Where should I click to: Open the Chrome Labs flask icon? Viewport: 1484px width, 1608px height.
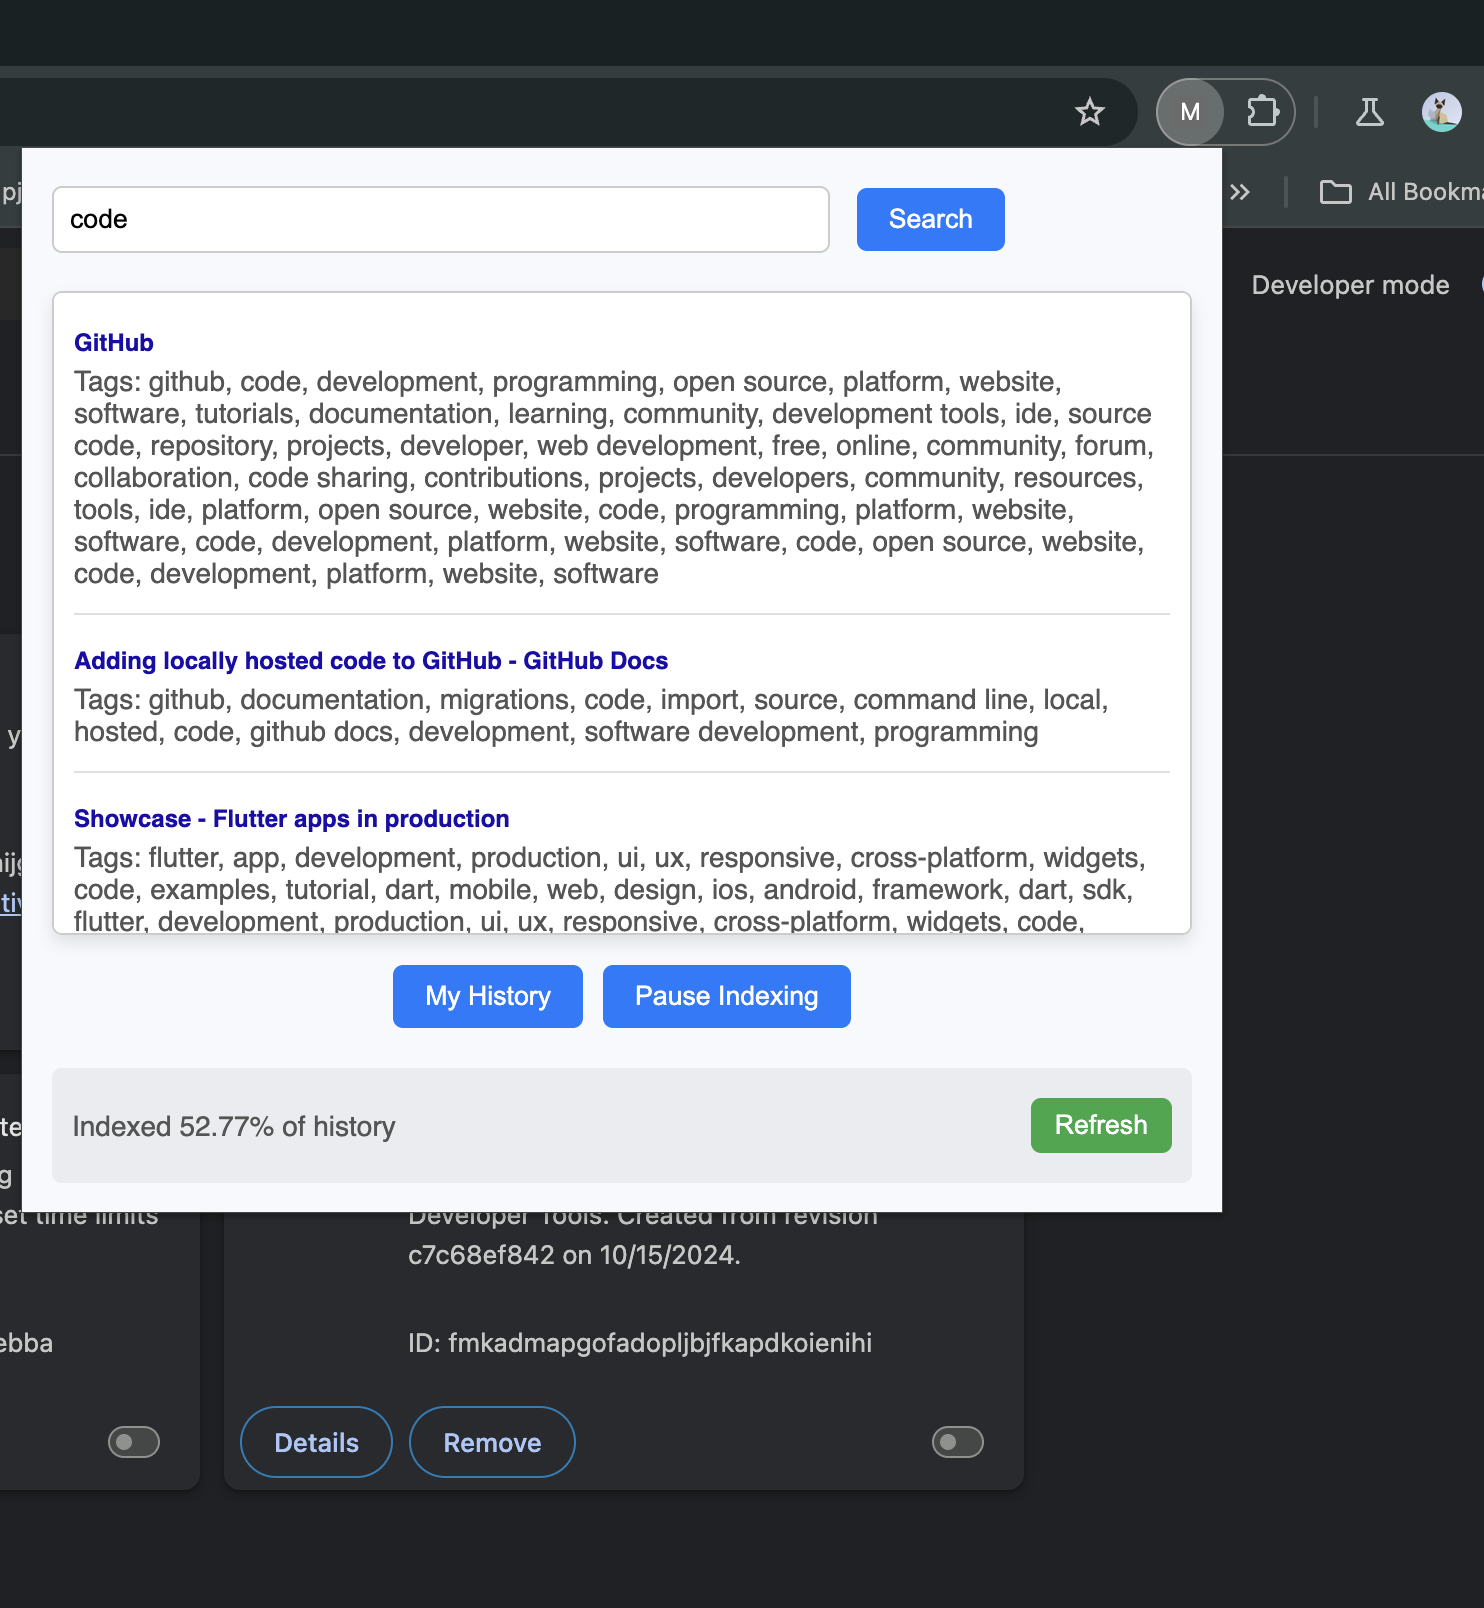pos(1369,112)
